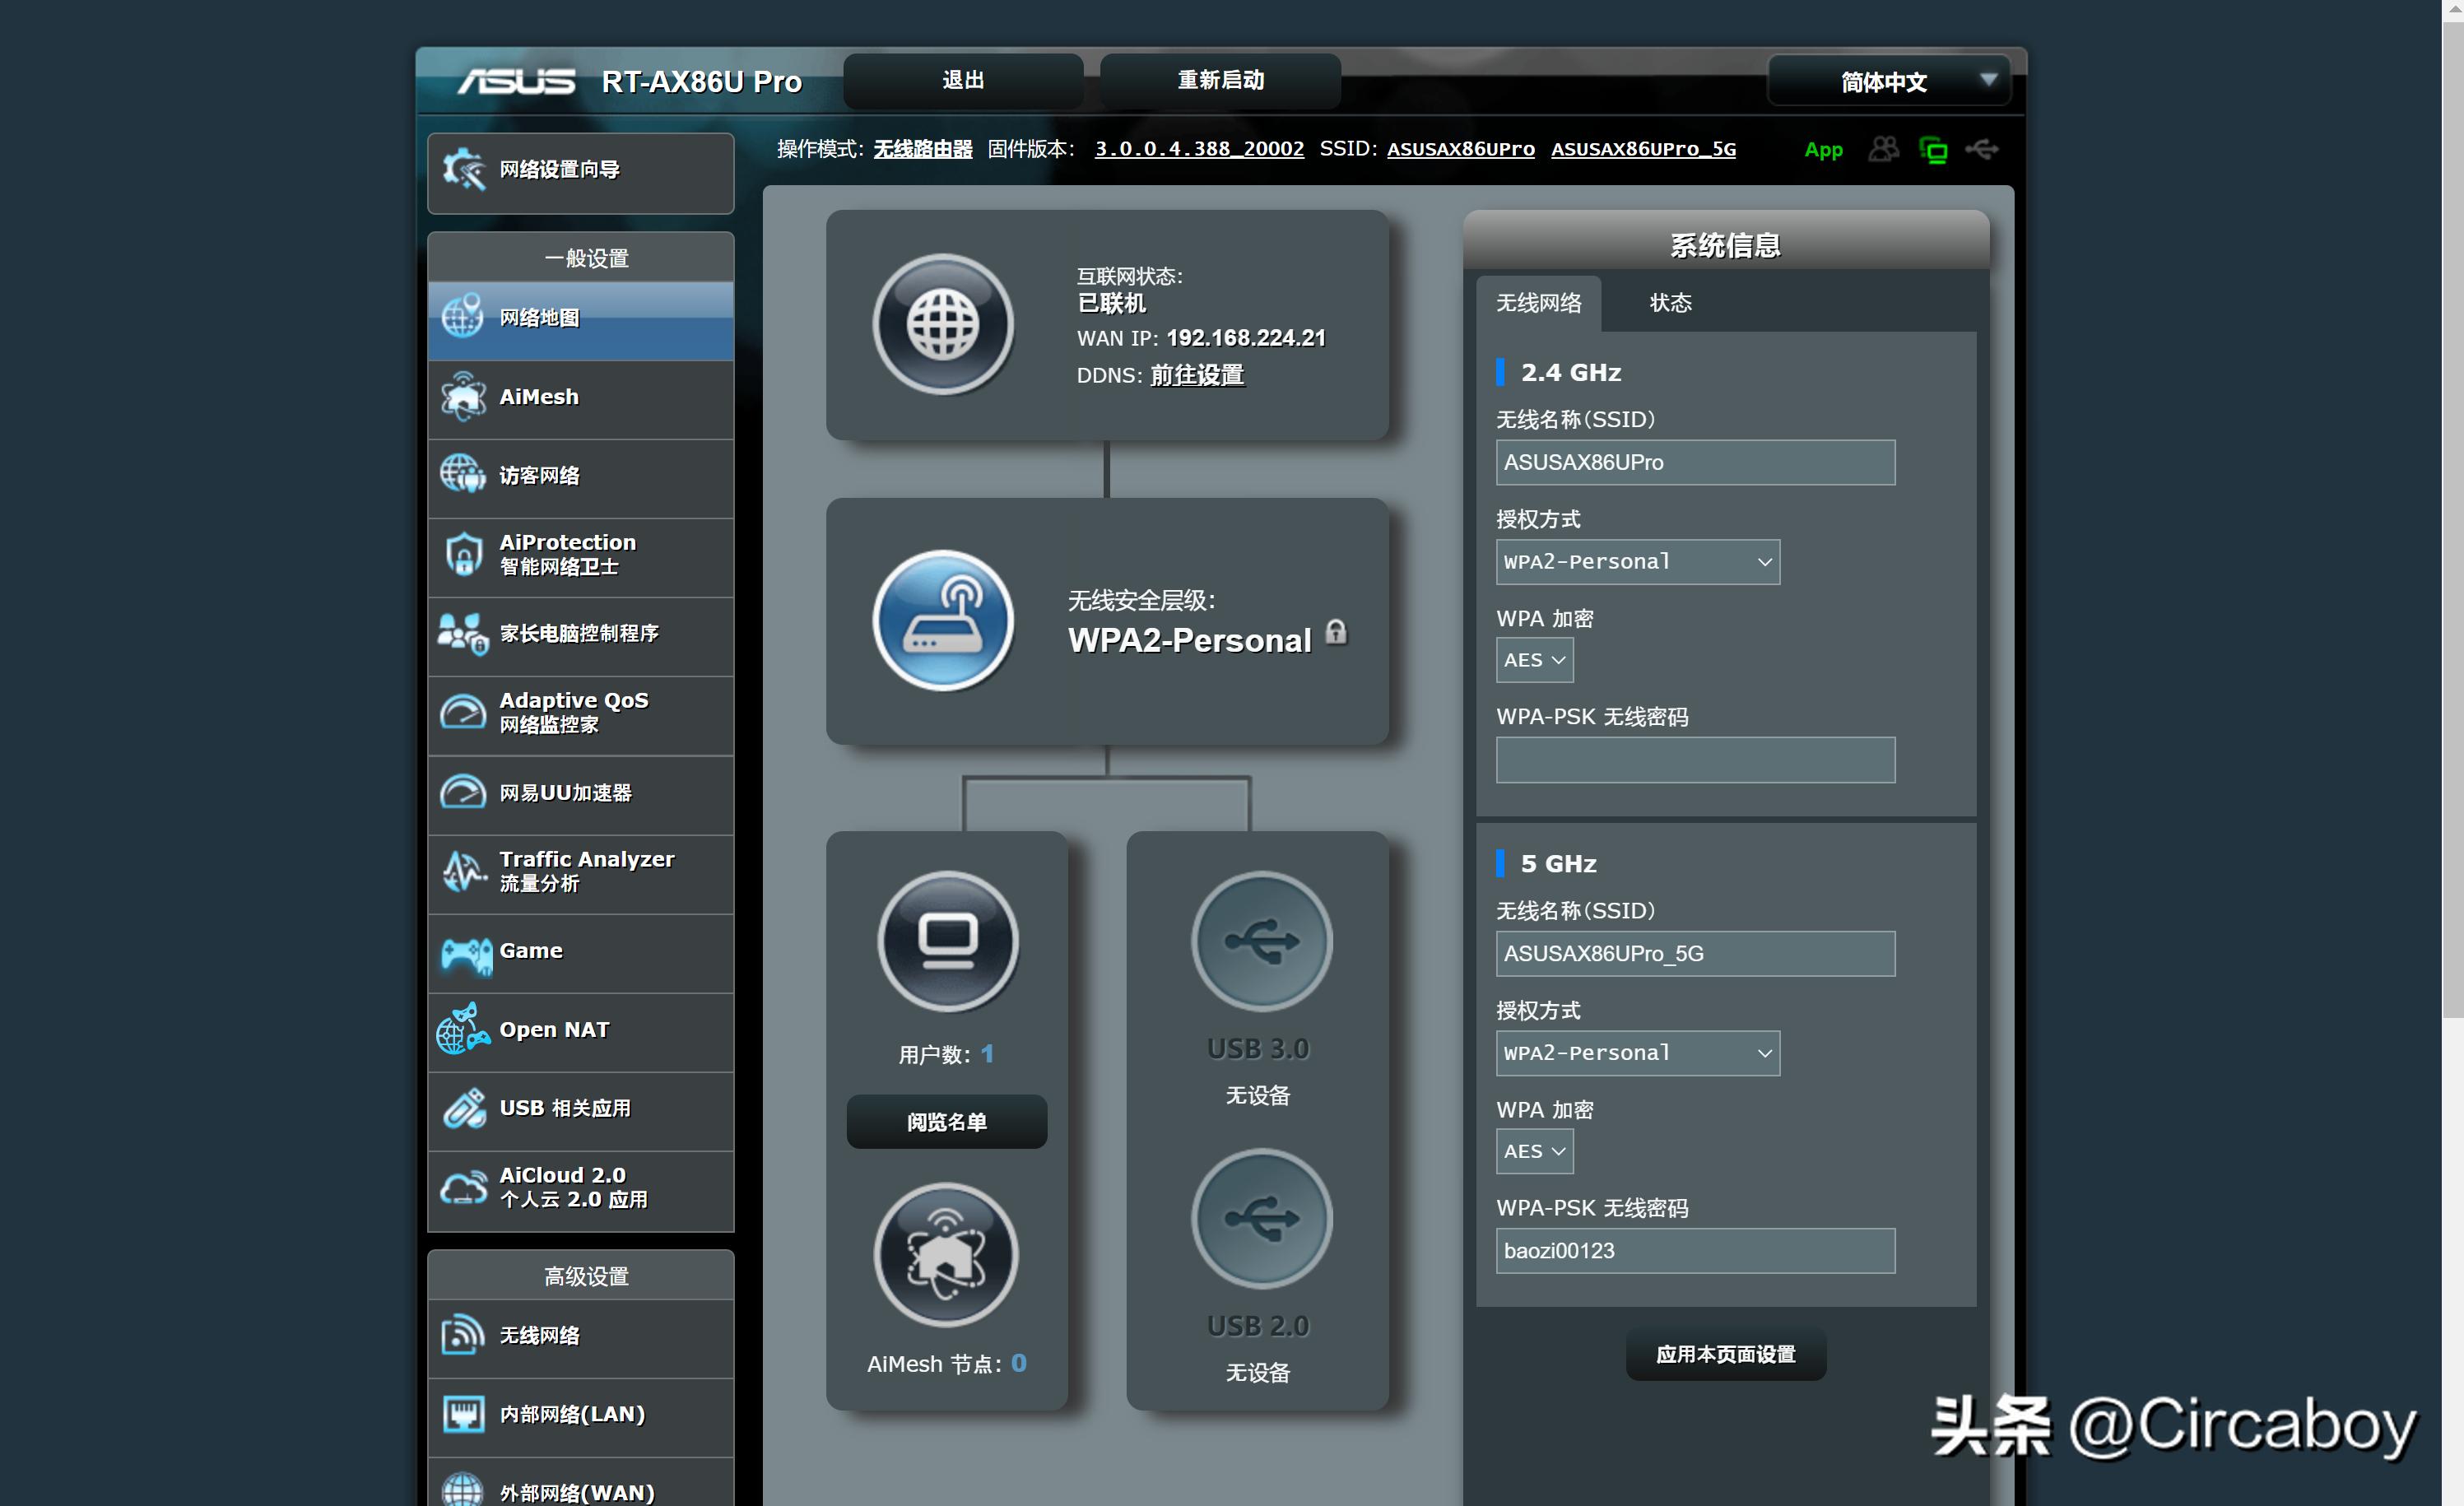This screenshot has width=2464, height=1506.
Task: Click the 应用本页面设置 apply button
Action: 1725,1354
